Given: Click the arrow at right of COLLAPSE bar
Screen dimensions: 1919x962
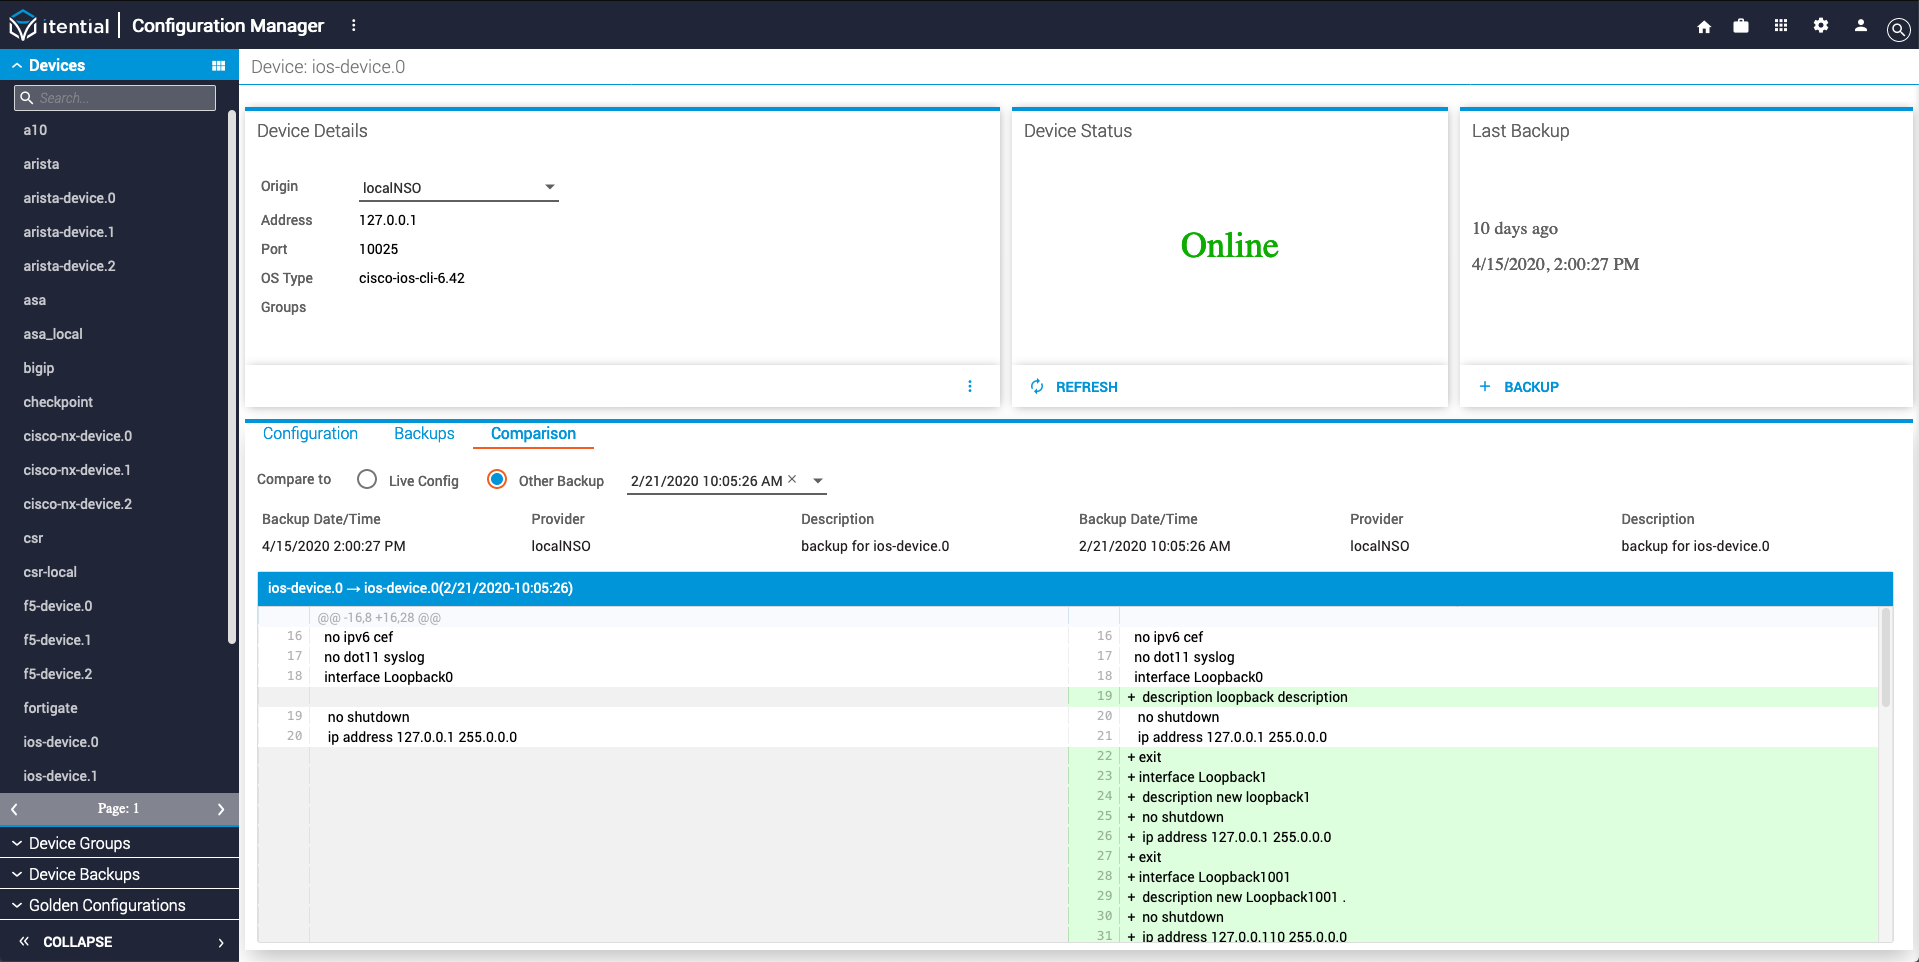Looking at the screenshot, I should point(221,942).
